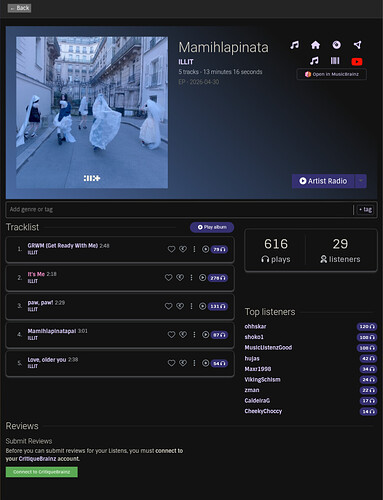Image resolution: width=383 pixels, height=500 pixels.
Task: Click the home page icon for ILLIT
Action: (315, 45)
